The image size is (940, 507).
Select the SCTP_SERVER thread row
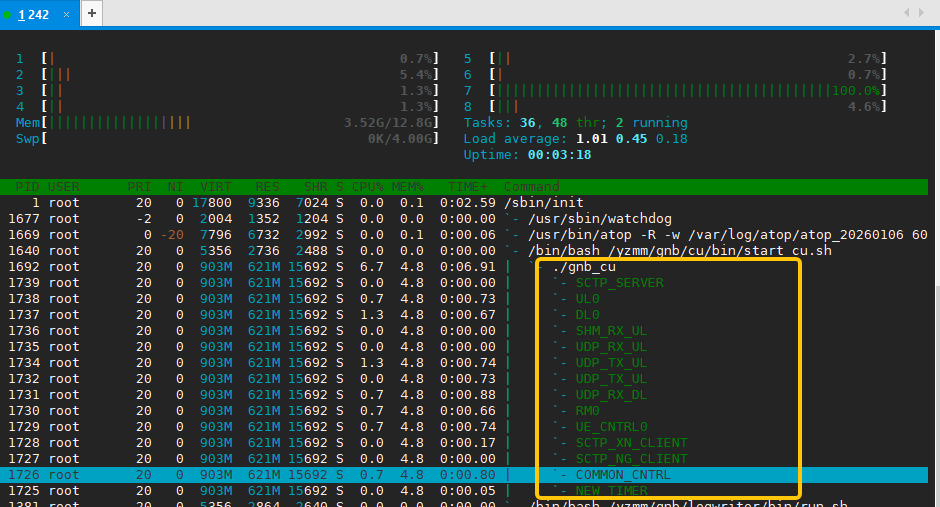click(x=619, y=283)
